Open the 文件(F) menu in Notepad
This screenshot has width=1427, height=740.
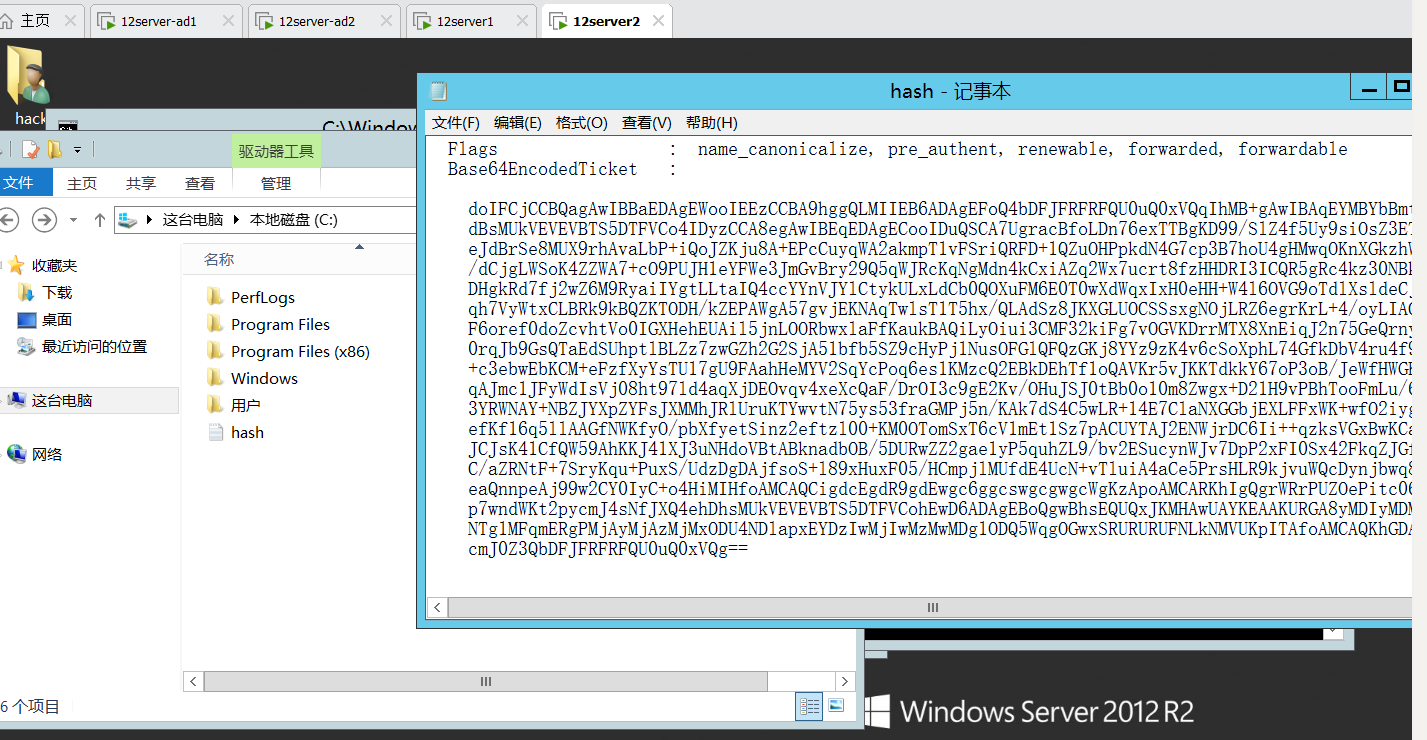tap(456, 122)
